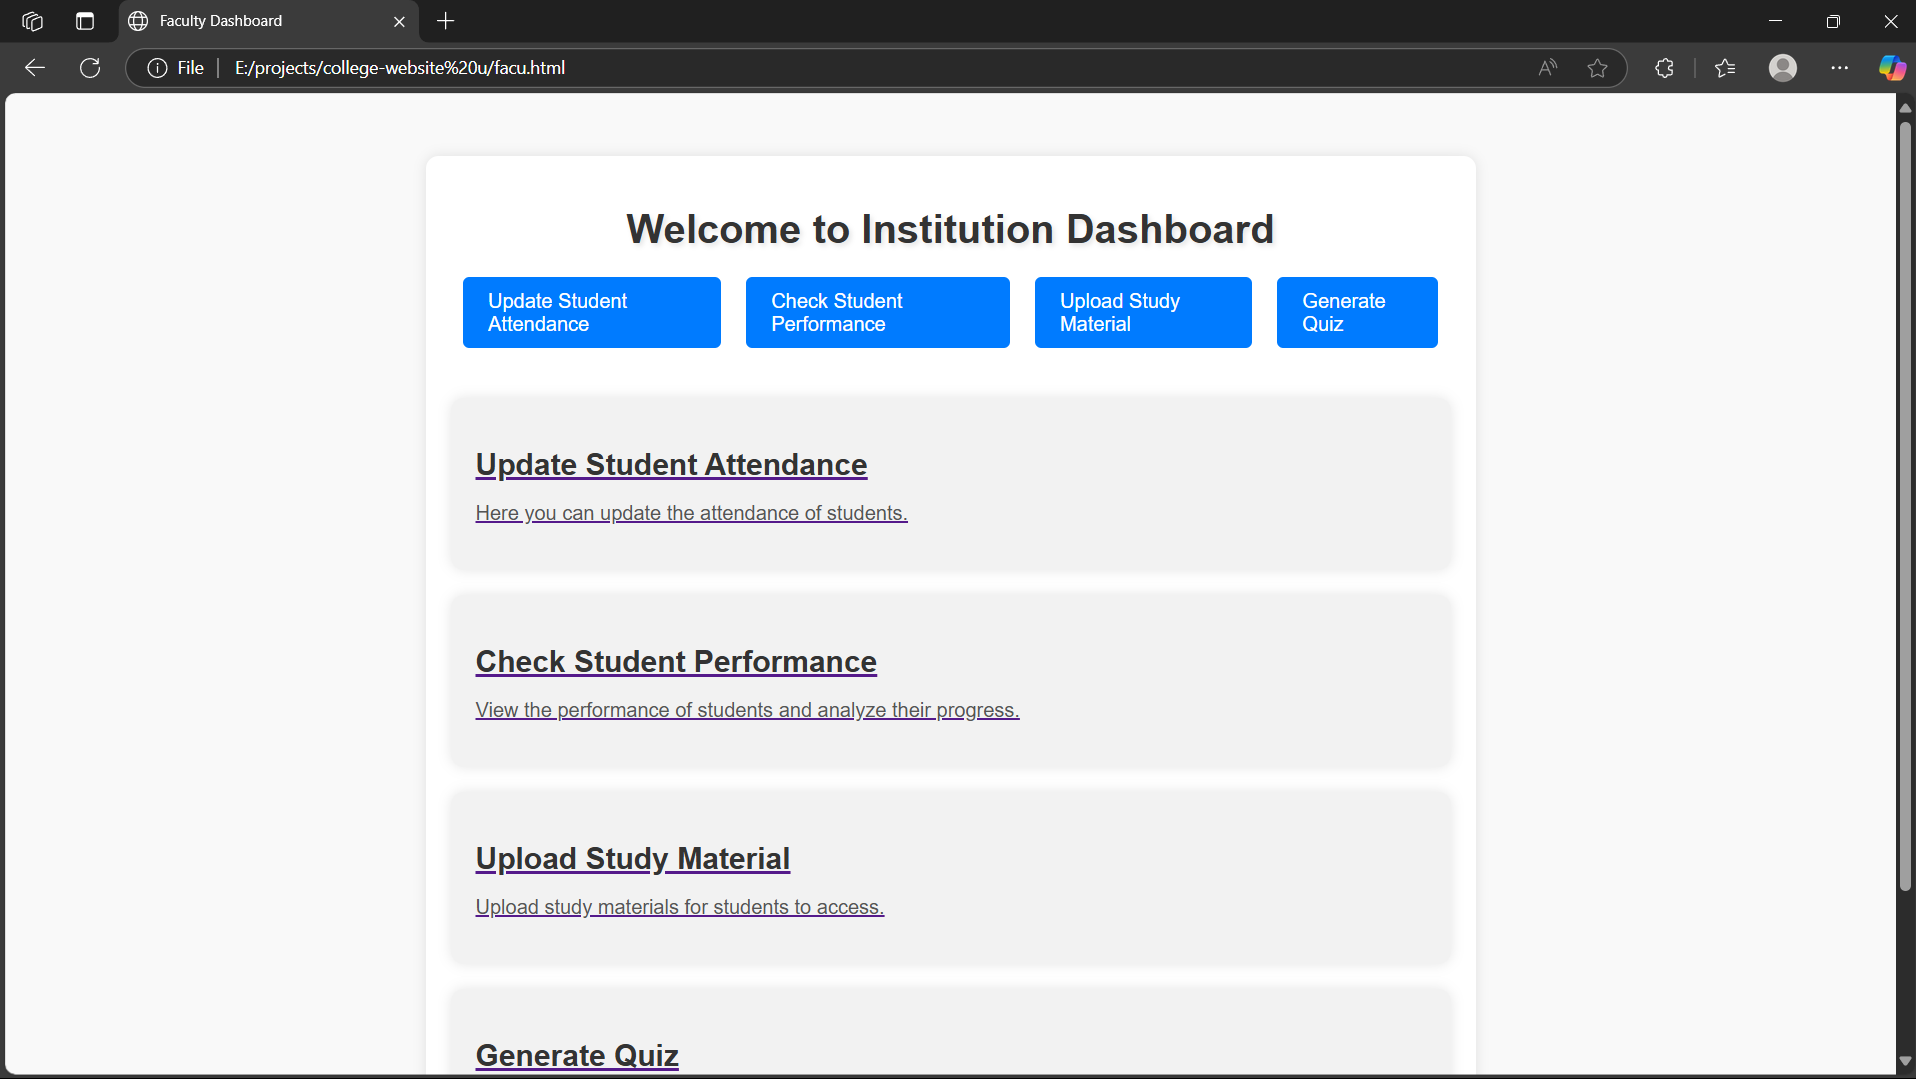1916x1079 pixels.
Task: Open Settings and more ellipsis menu
Action: 1839,68
